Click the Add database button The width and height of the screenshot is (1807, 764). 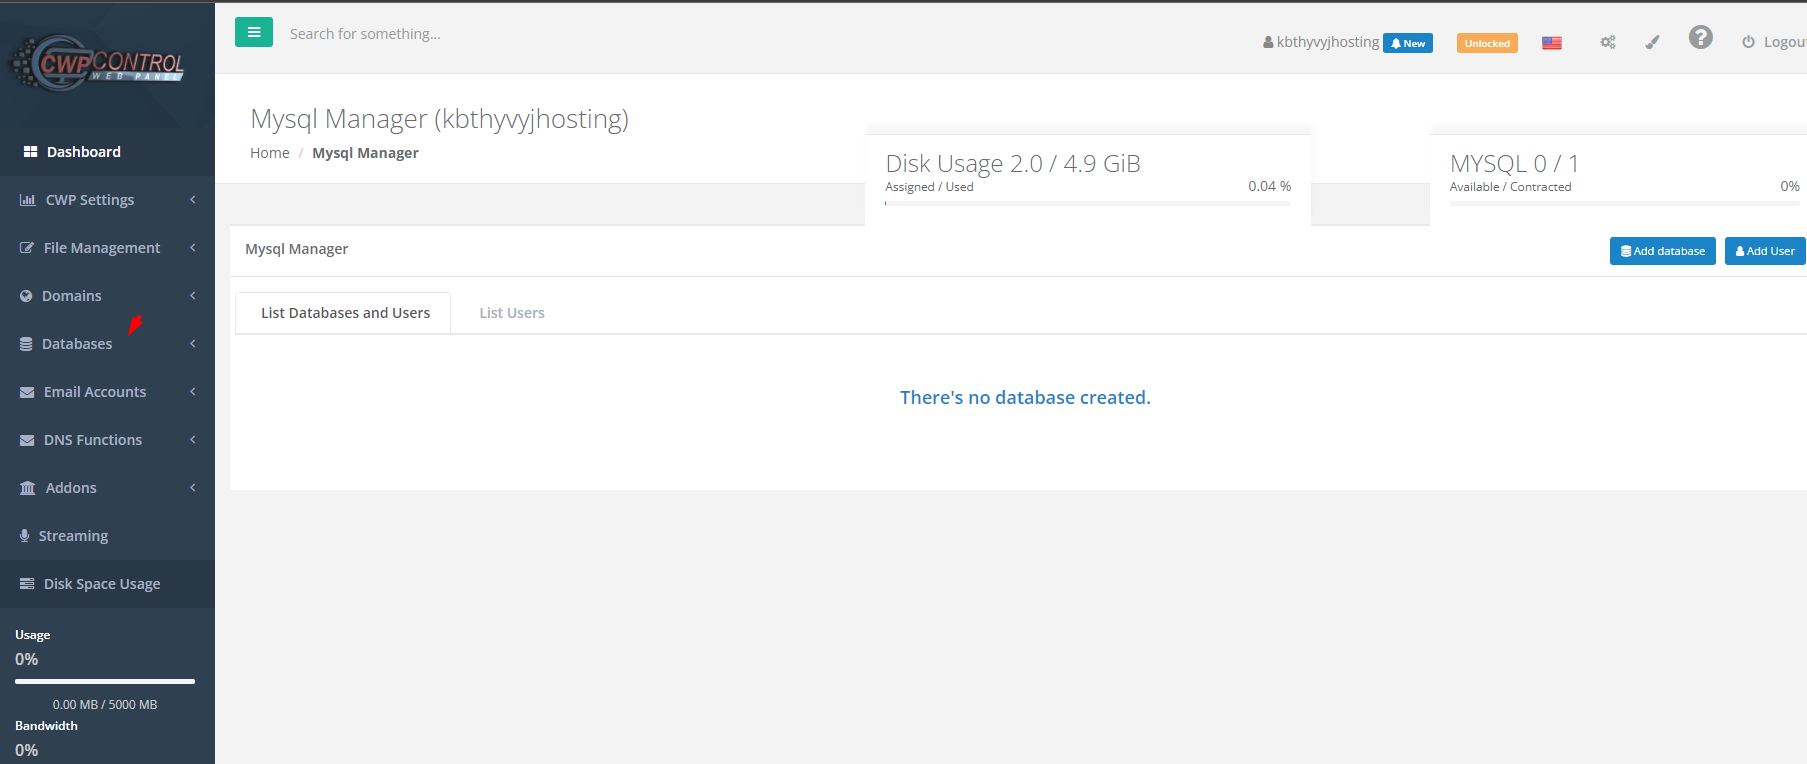click(1662, 251)
